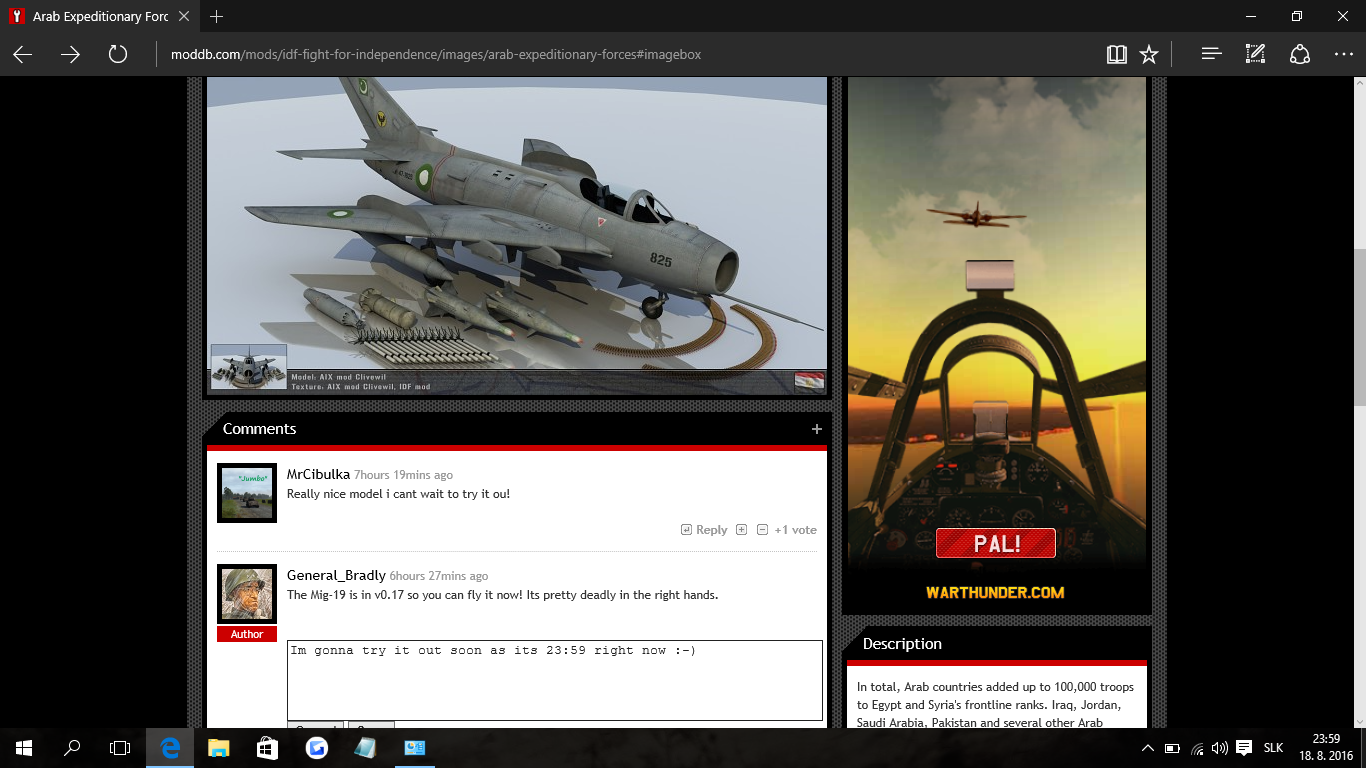Add page to favorites with star icon

pos(1149,55)
